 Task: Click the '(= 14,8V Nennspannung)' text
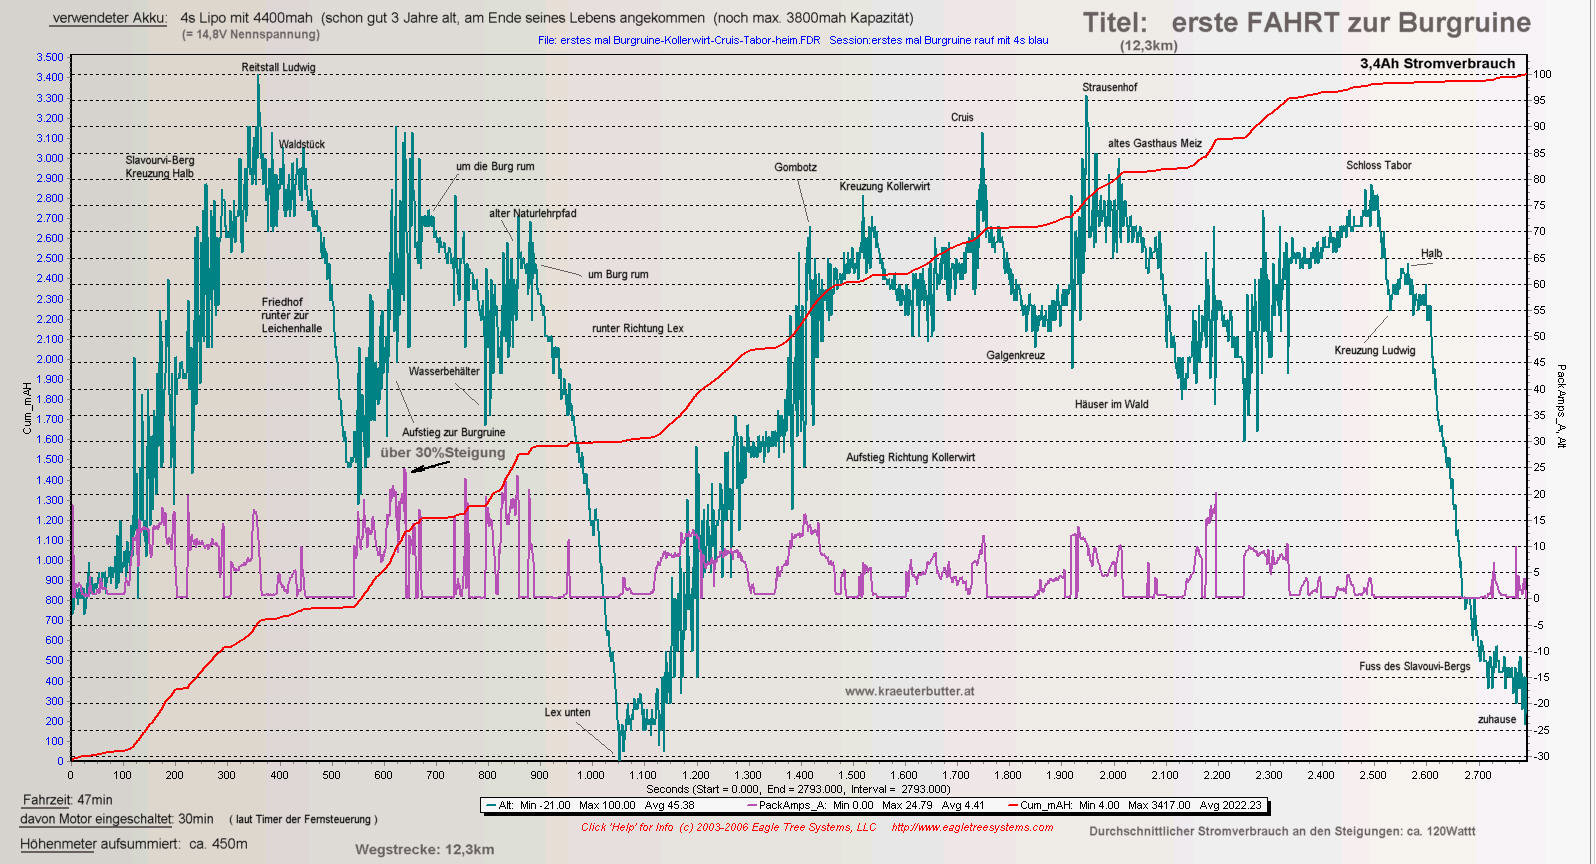(x=251, y=34)
